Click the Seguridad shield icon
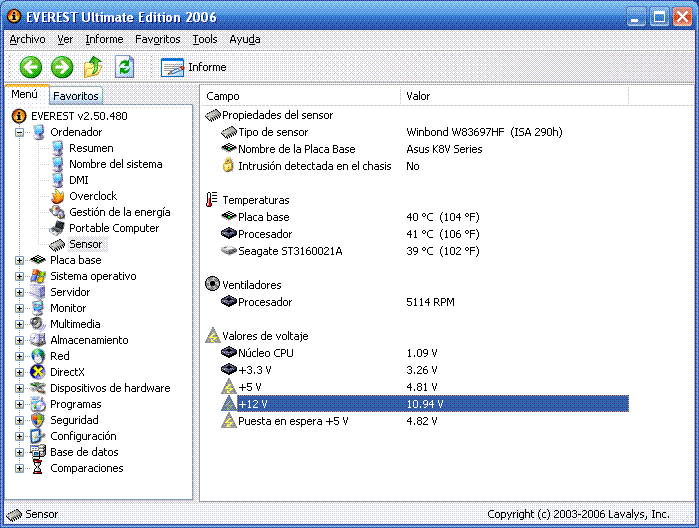Viewport: 699px width, 528px height. point(38,420)
